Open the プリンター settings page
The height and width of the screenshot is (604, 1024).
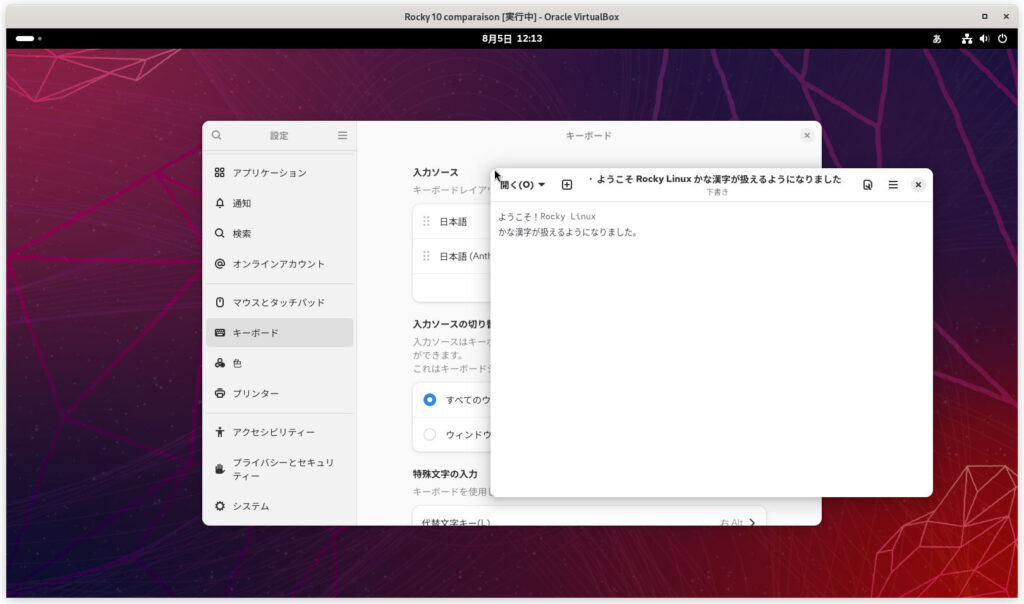pyautogui.click(x=280, y=393)
